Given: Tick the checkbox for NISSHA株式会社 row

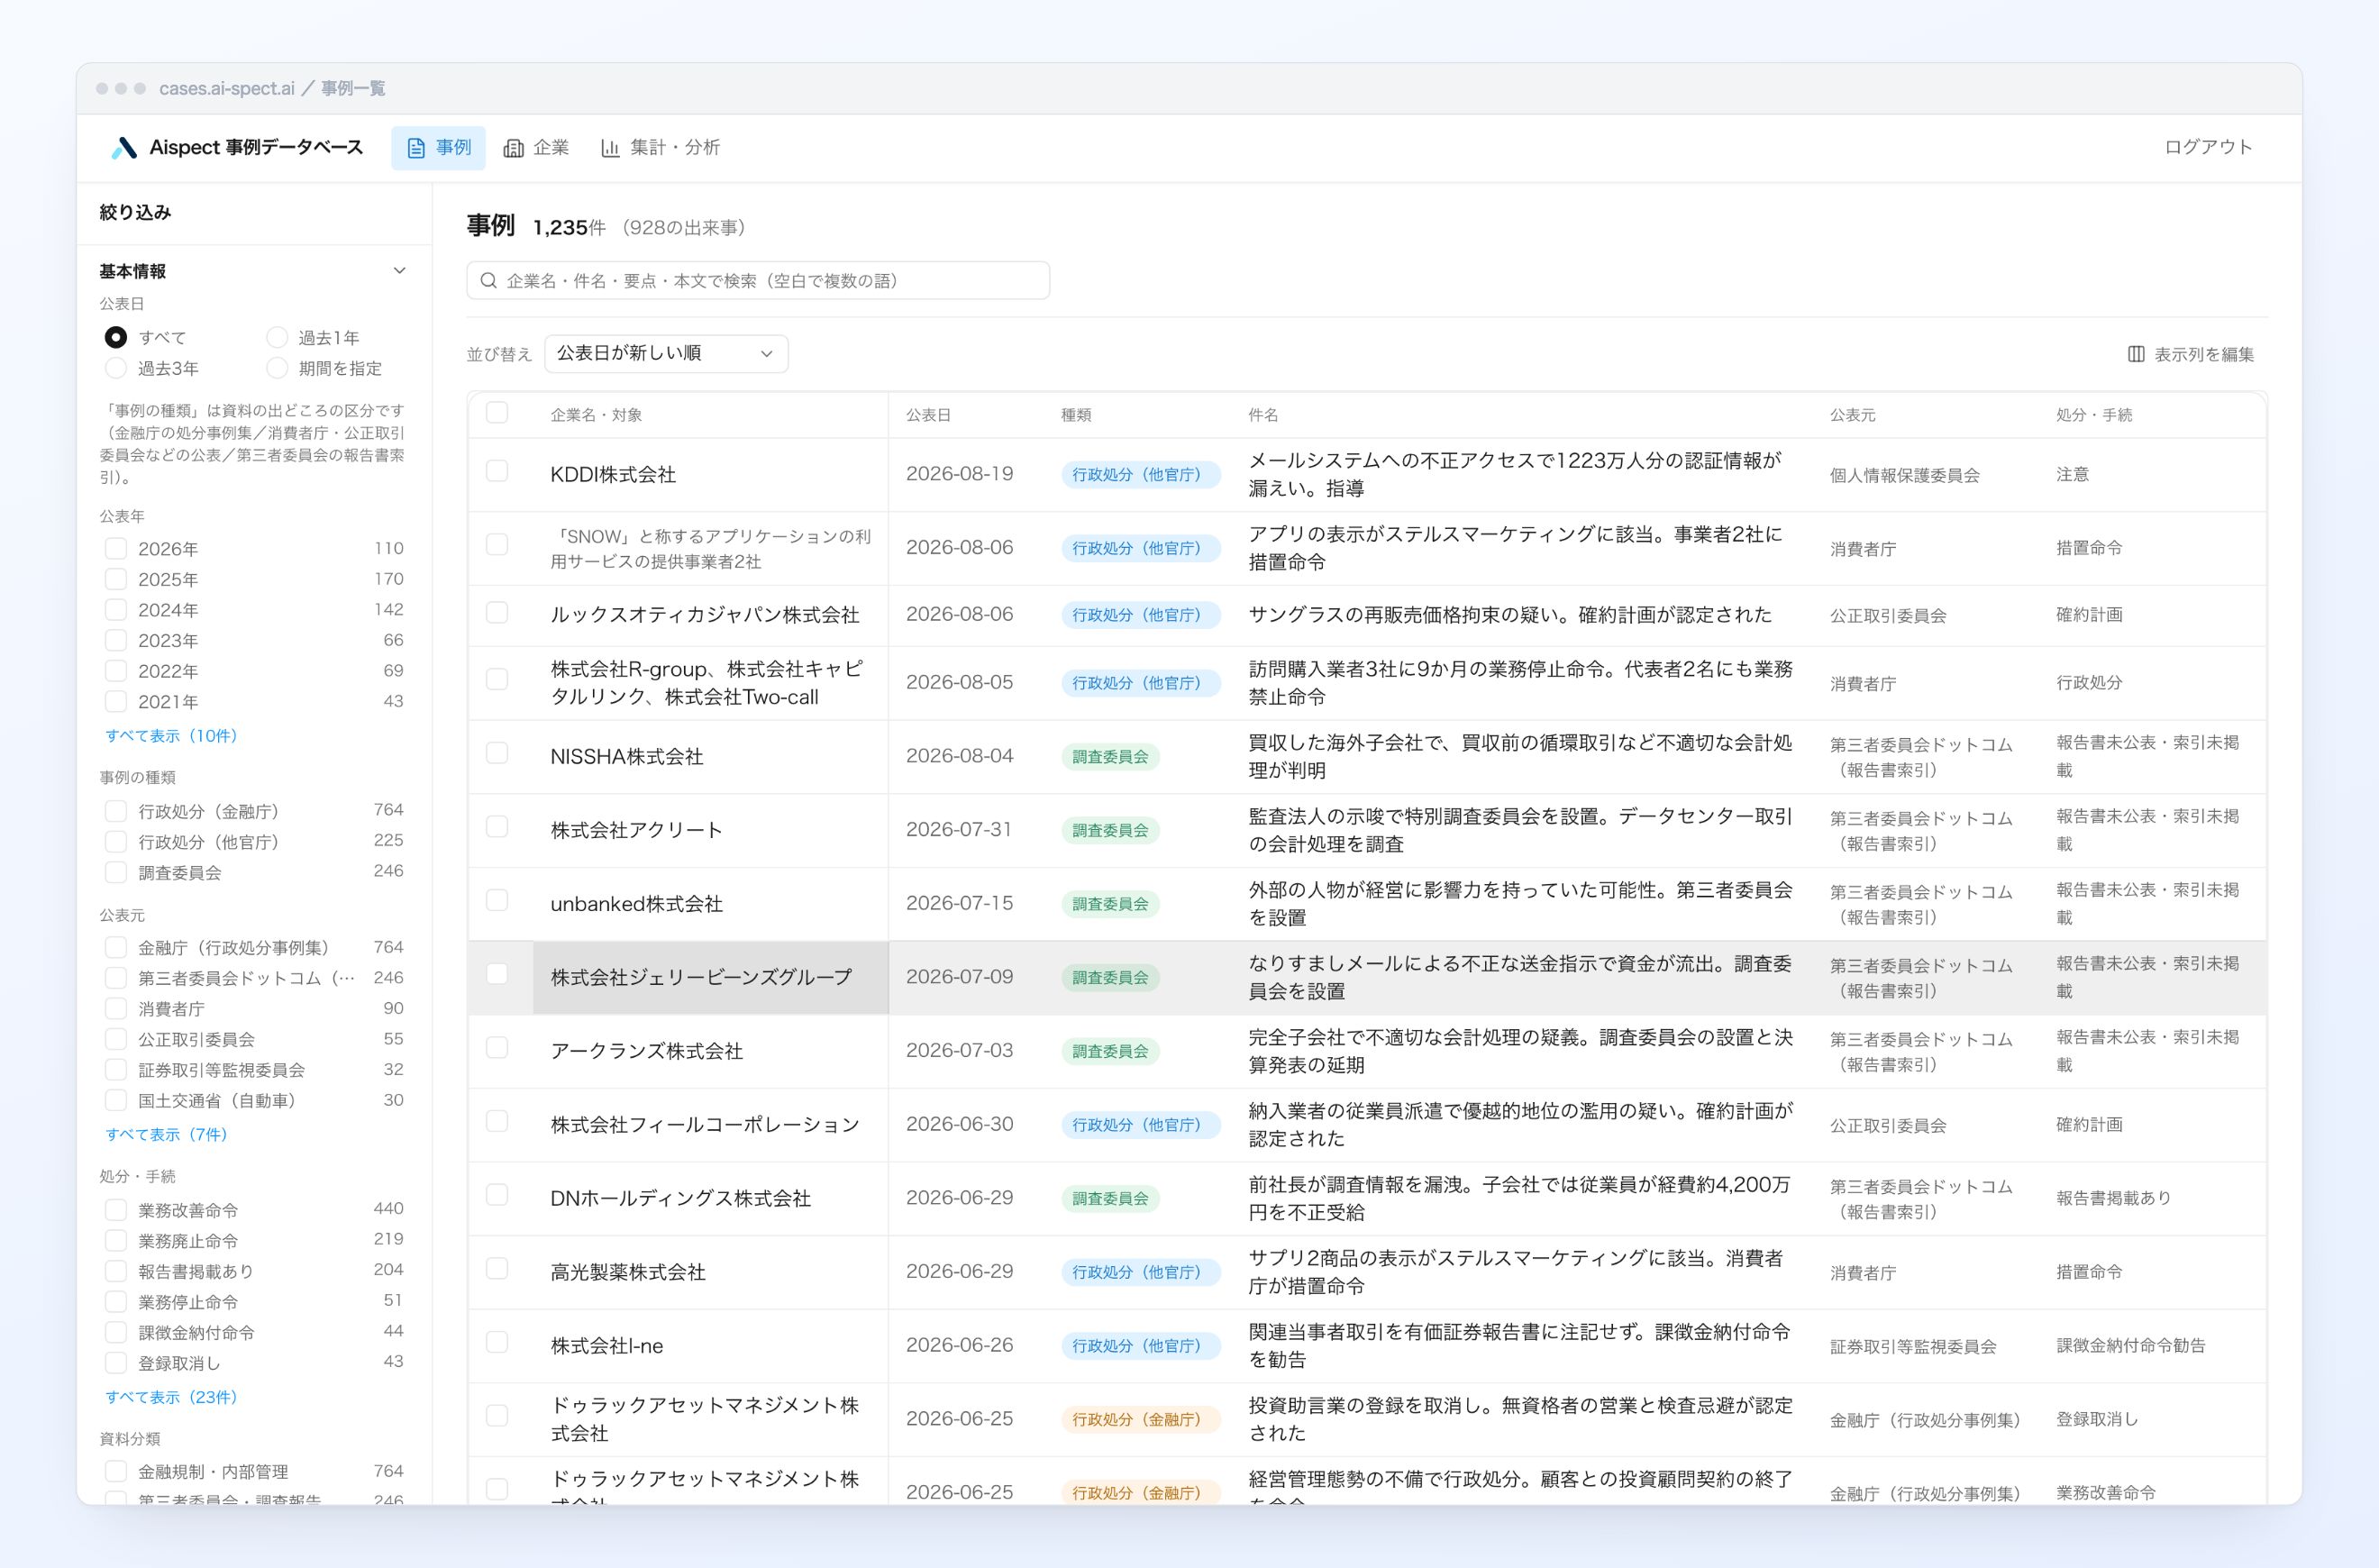Looking at the screenshot, I should point(497,753).
